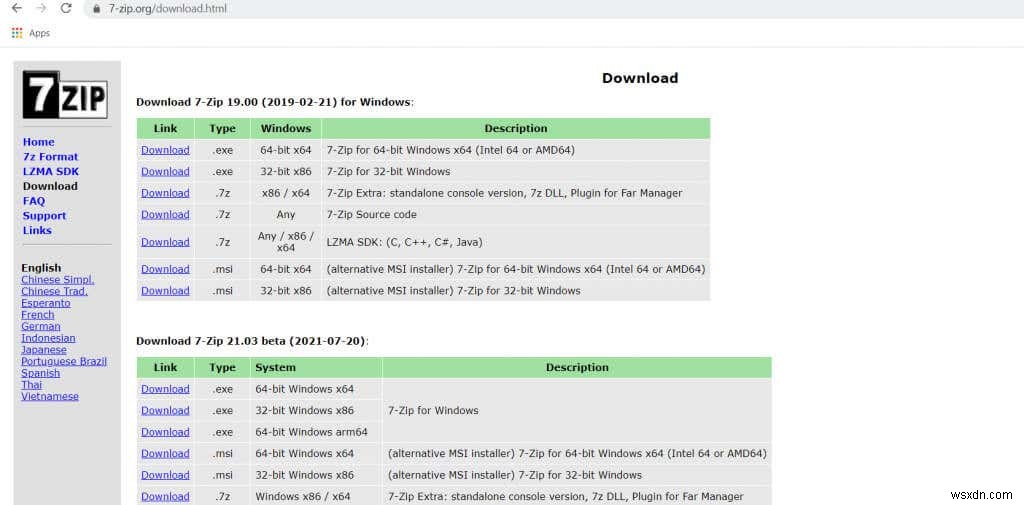Open the Links sidebar link
This screenshot has width=1024, height=505.
[37, 231]
